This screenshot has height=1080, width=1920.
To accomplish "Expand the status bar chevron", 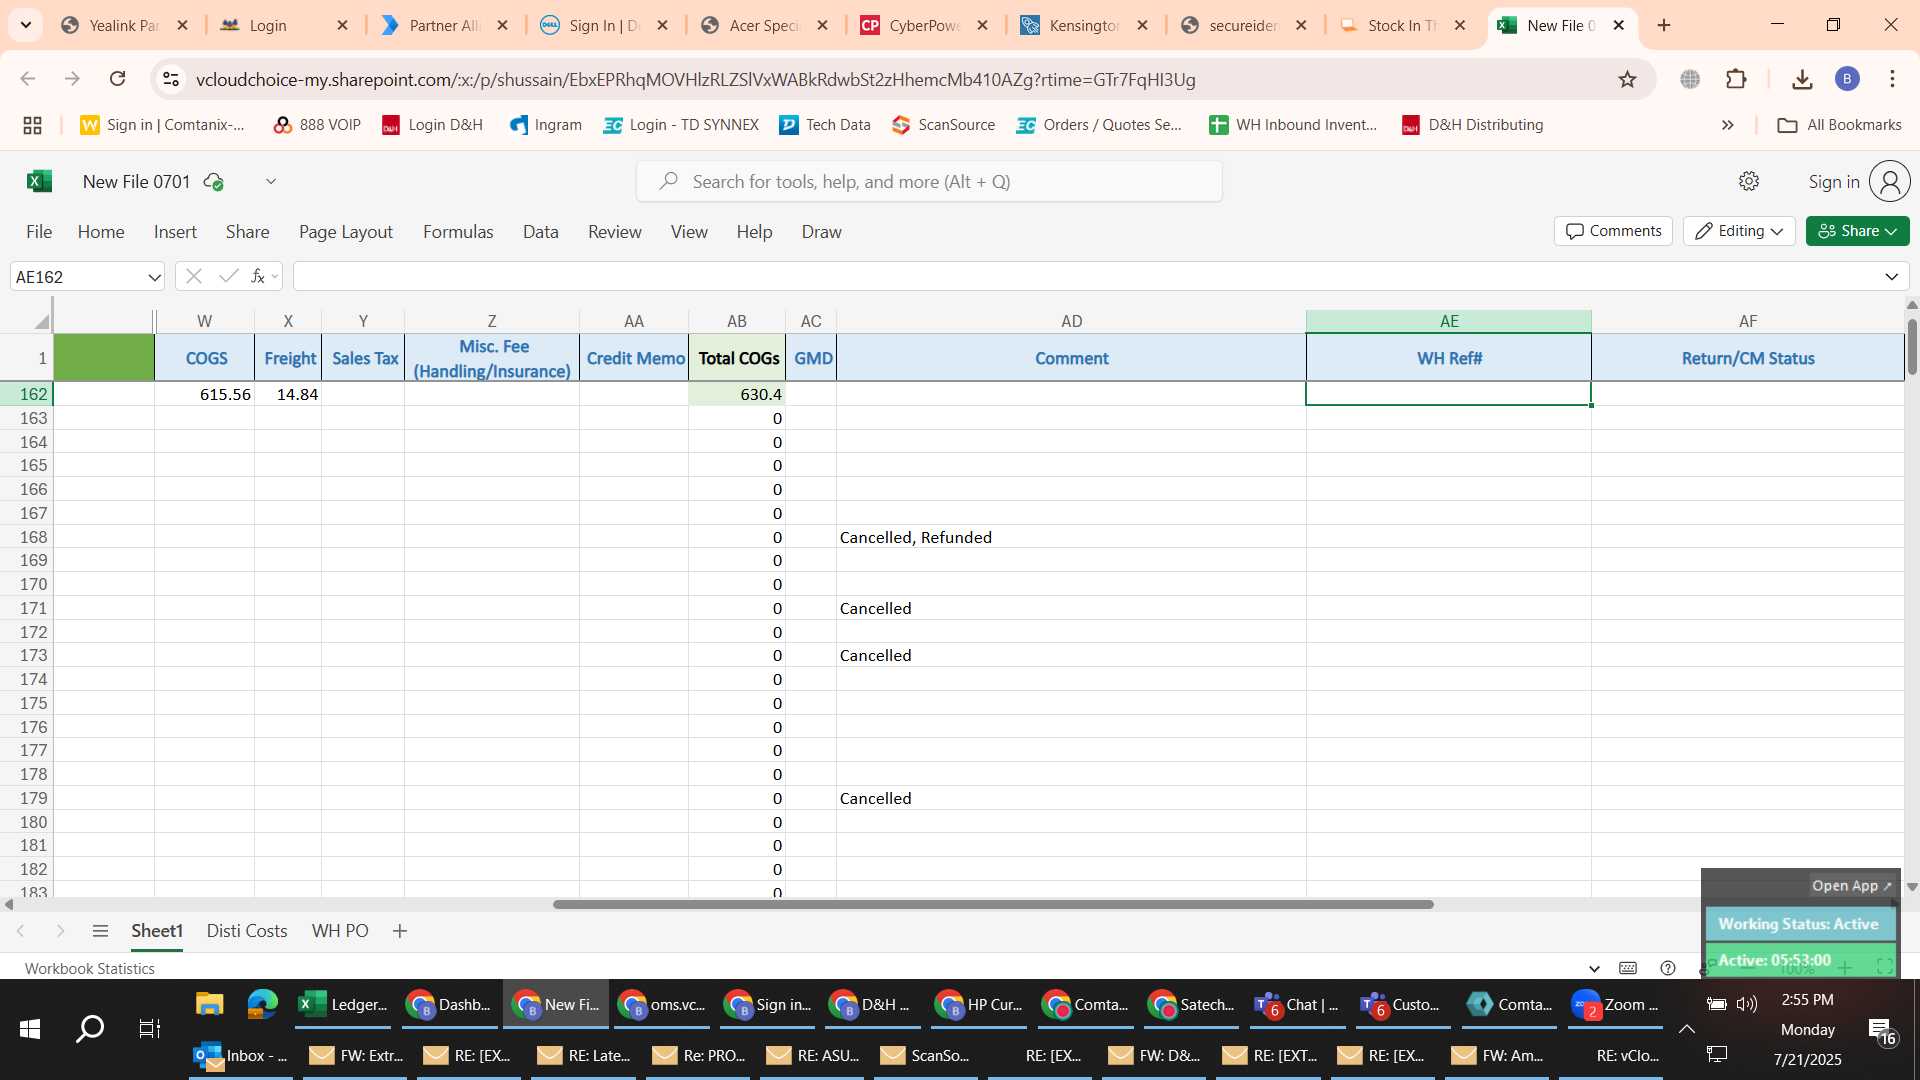I will coord(1594,968).
